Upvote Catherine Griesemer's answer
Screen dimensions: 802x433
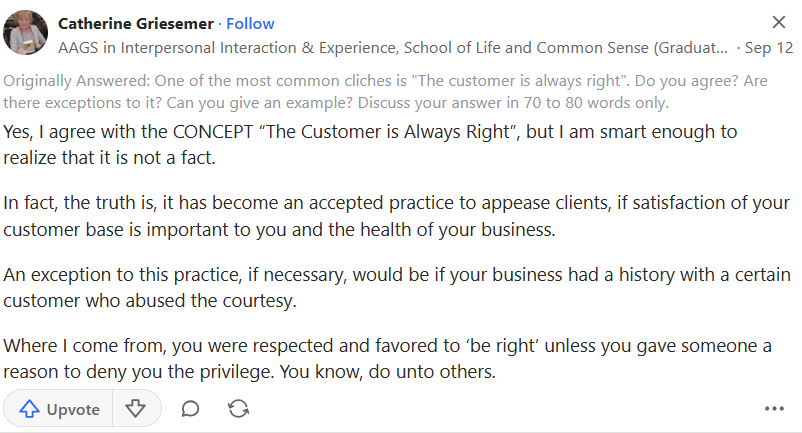point(58,408)
